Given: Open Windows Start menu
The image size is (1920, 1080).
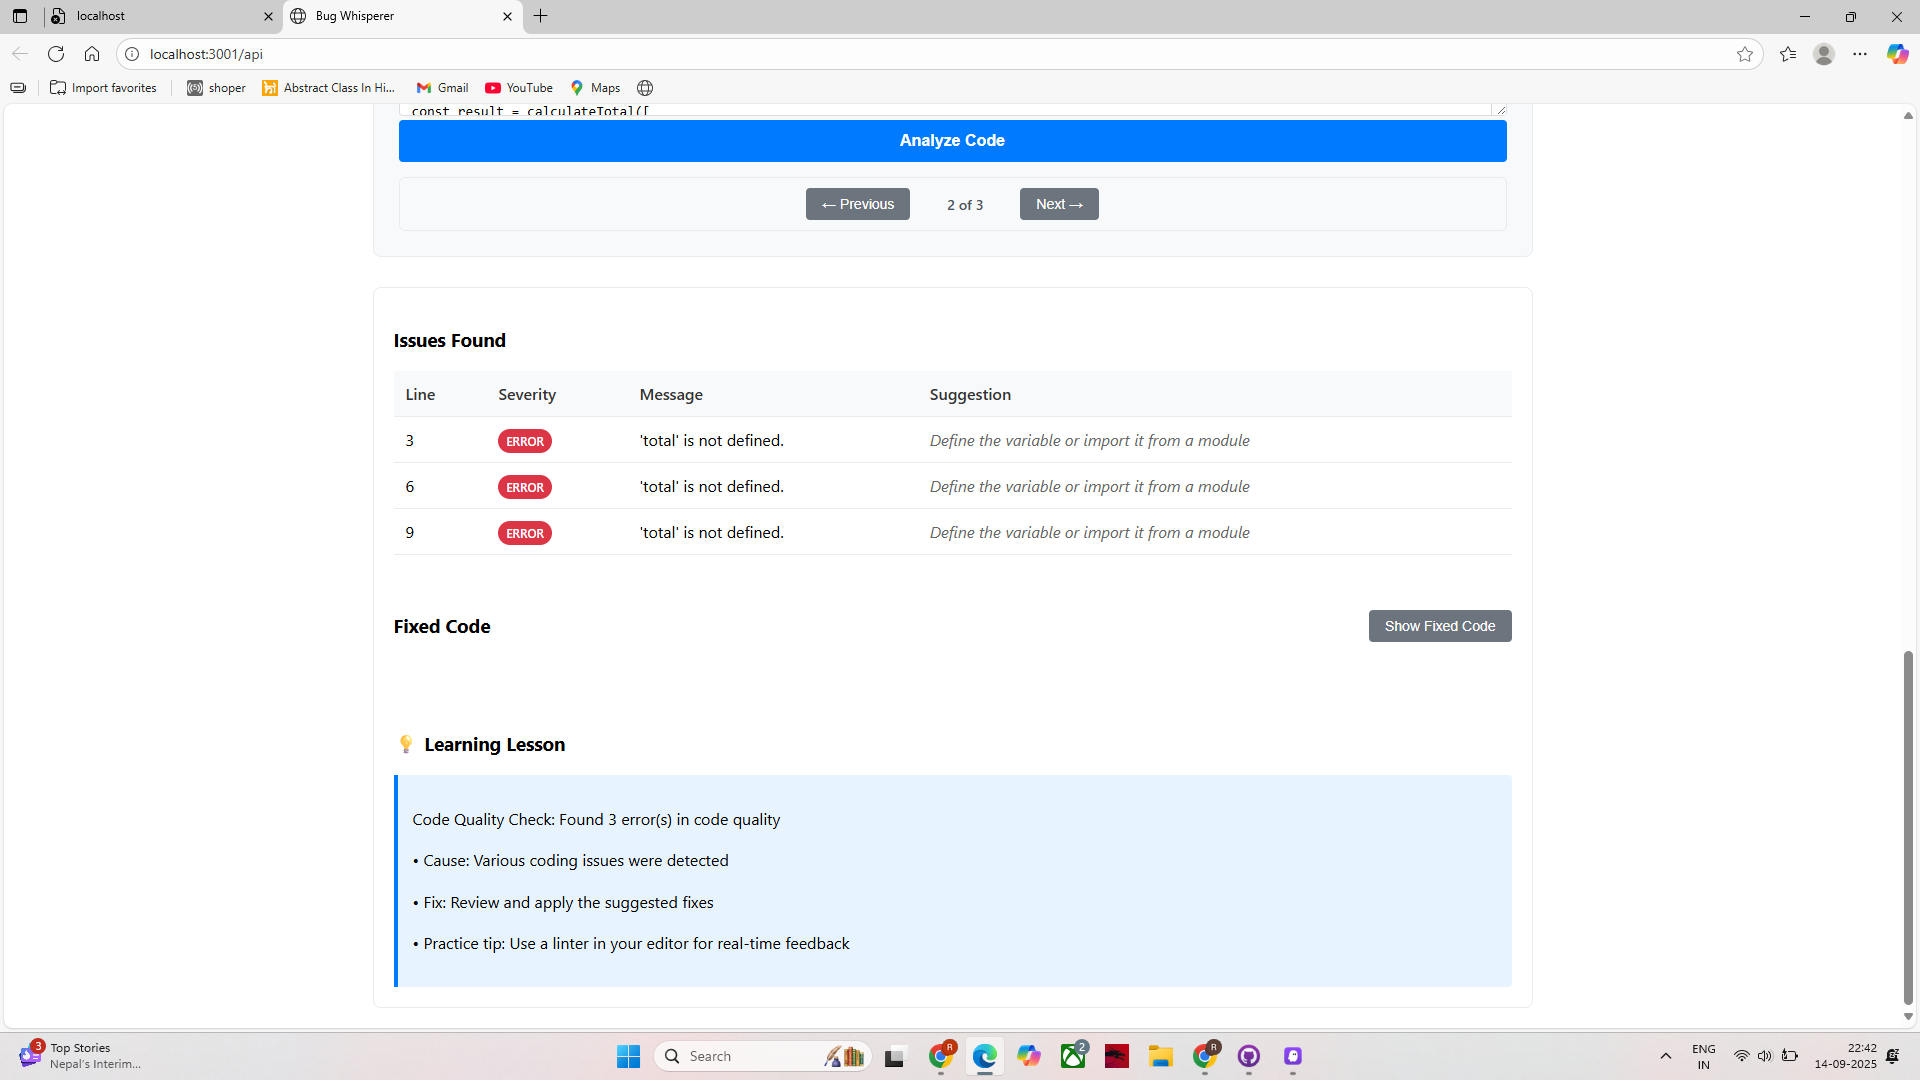Looking at the screenshot, I should coord(628,1056).
